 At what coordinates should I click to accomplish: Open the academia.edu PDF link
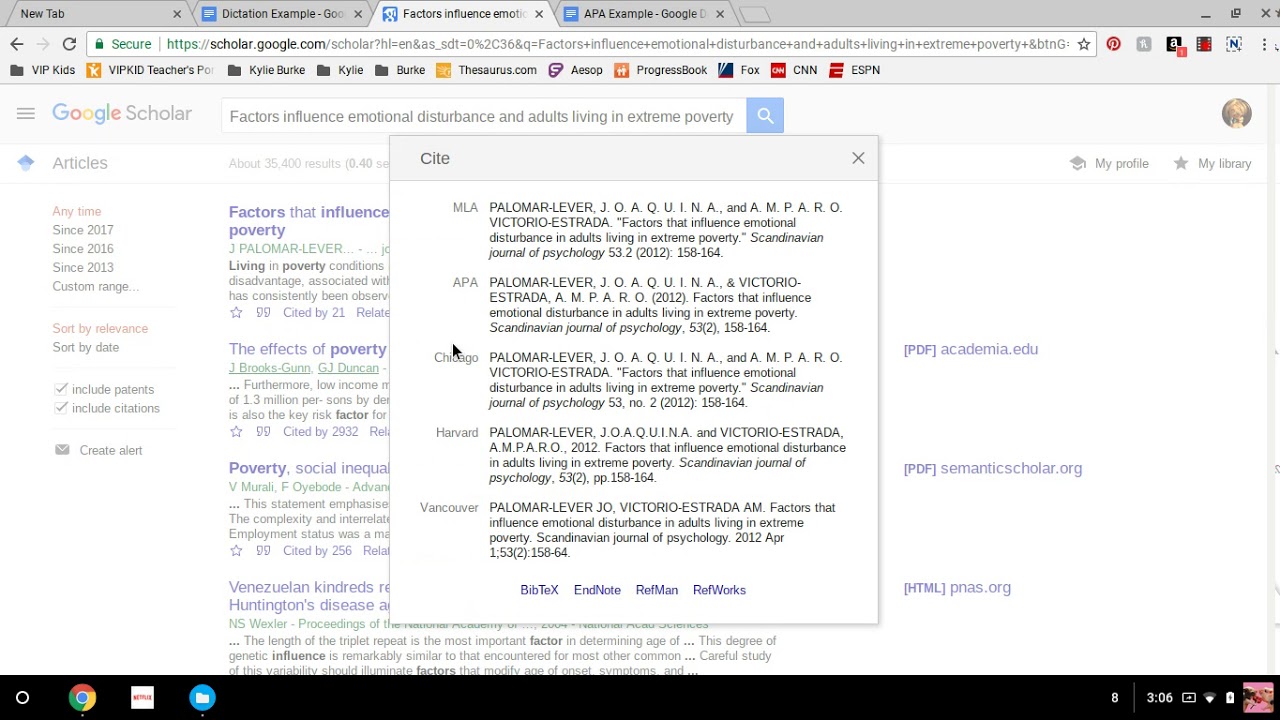tap(971, 349)
